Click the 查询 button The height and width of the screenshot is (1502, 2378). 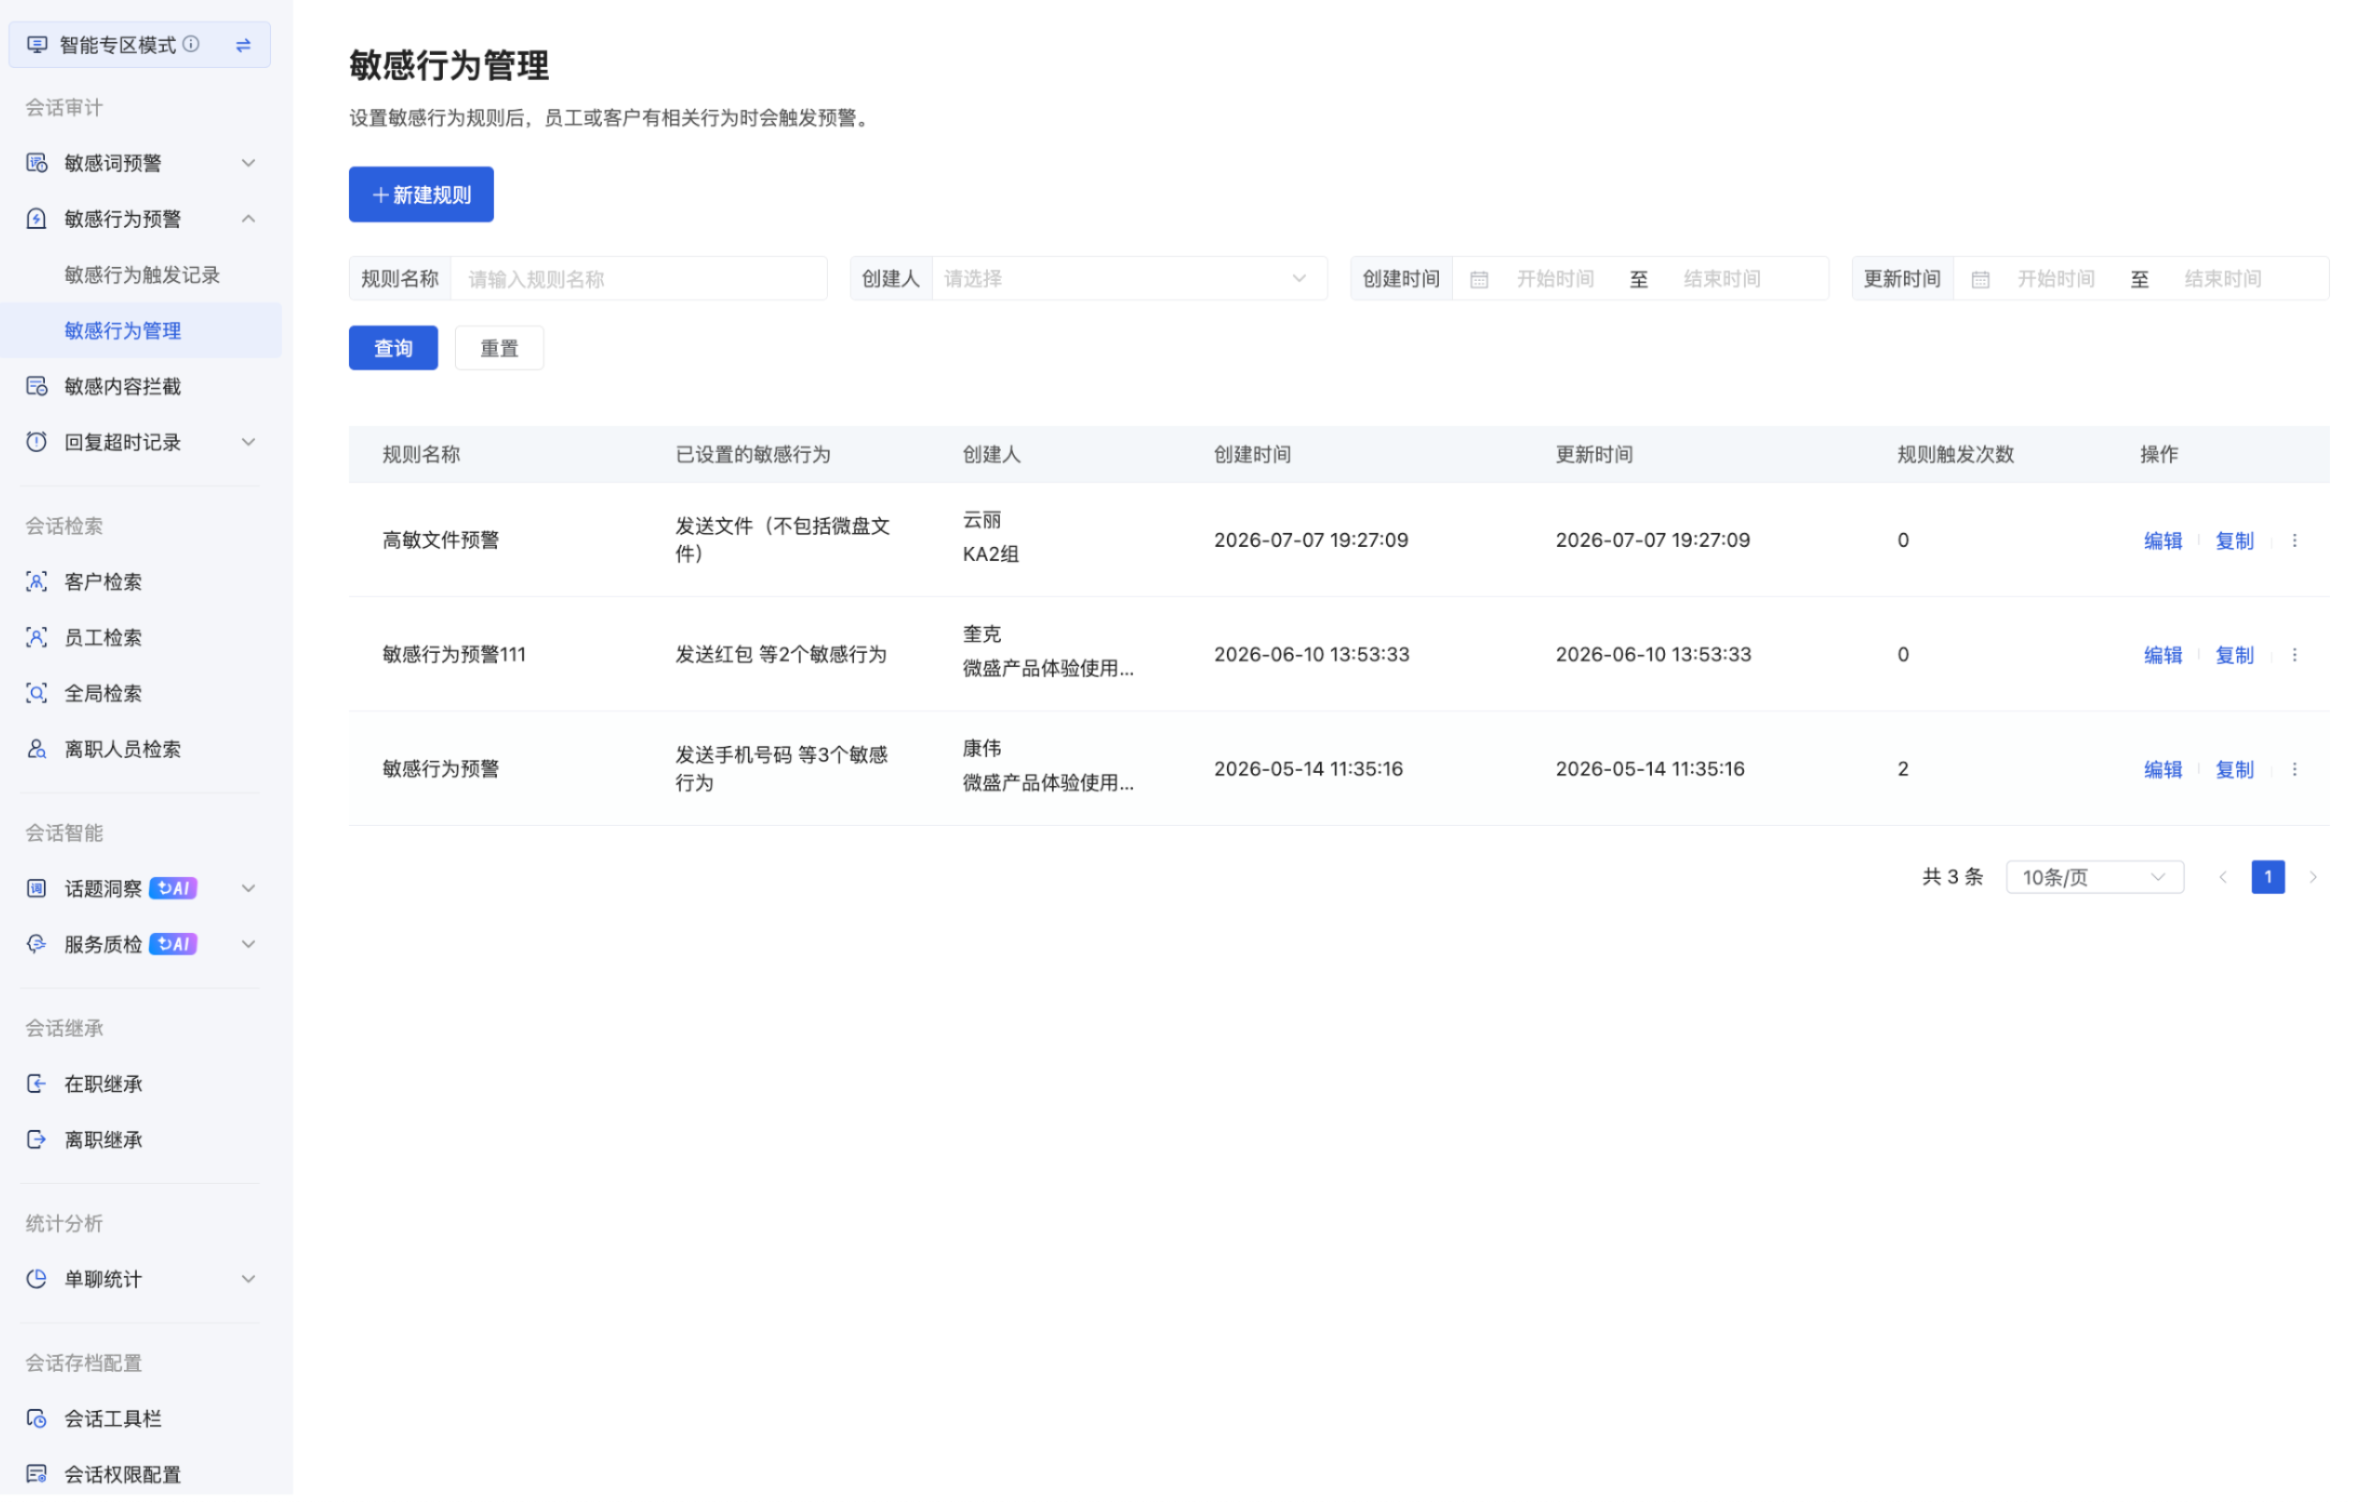(394, 349)
